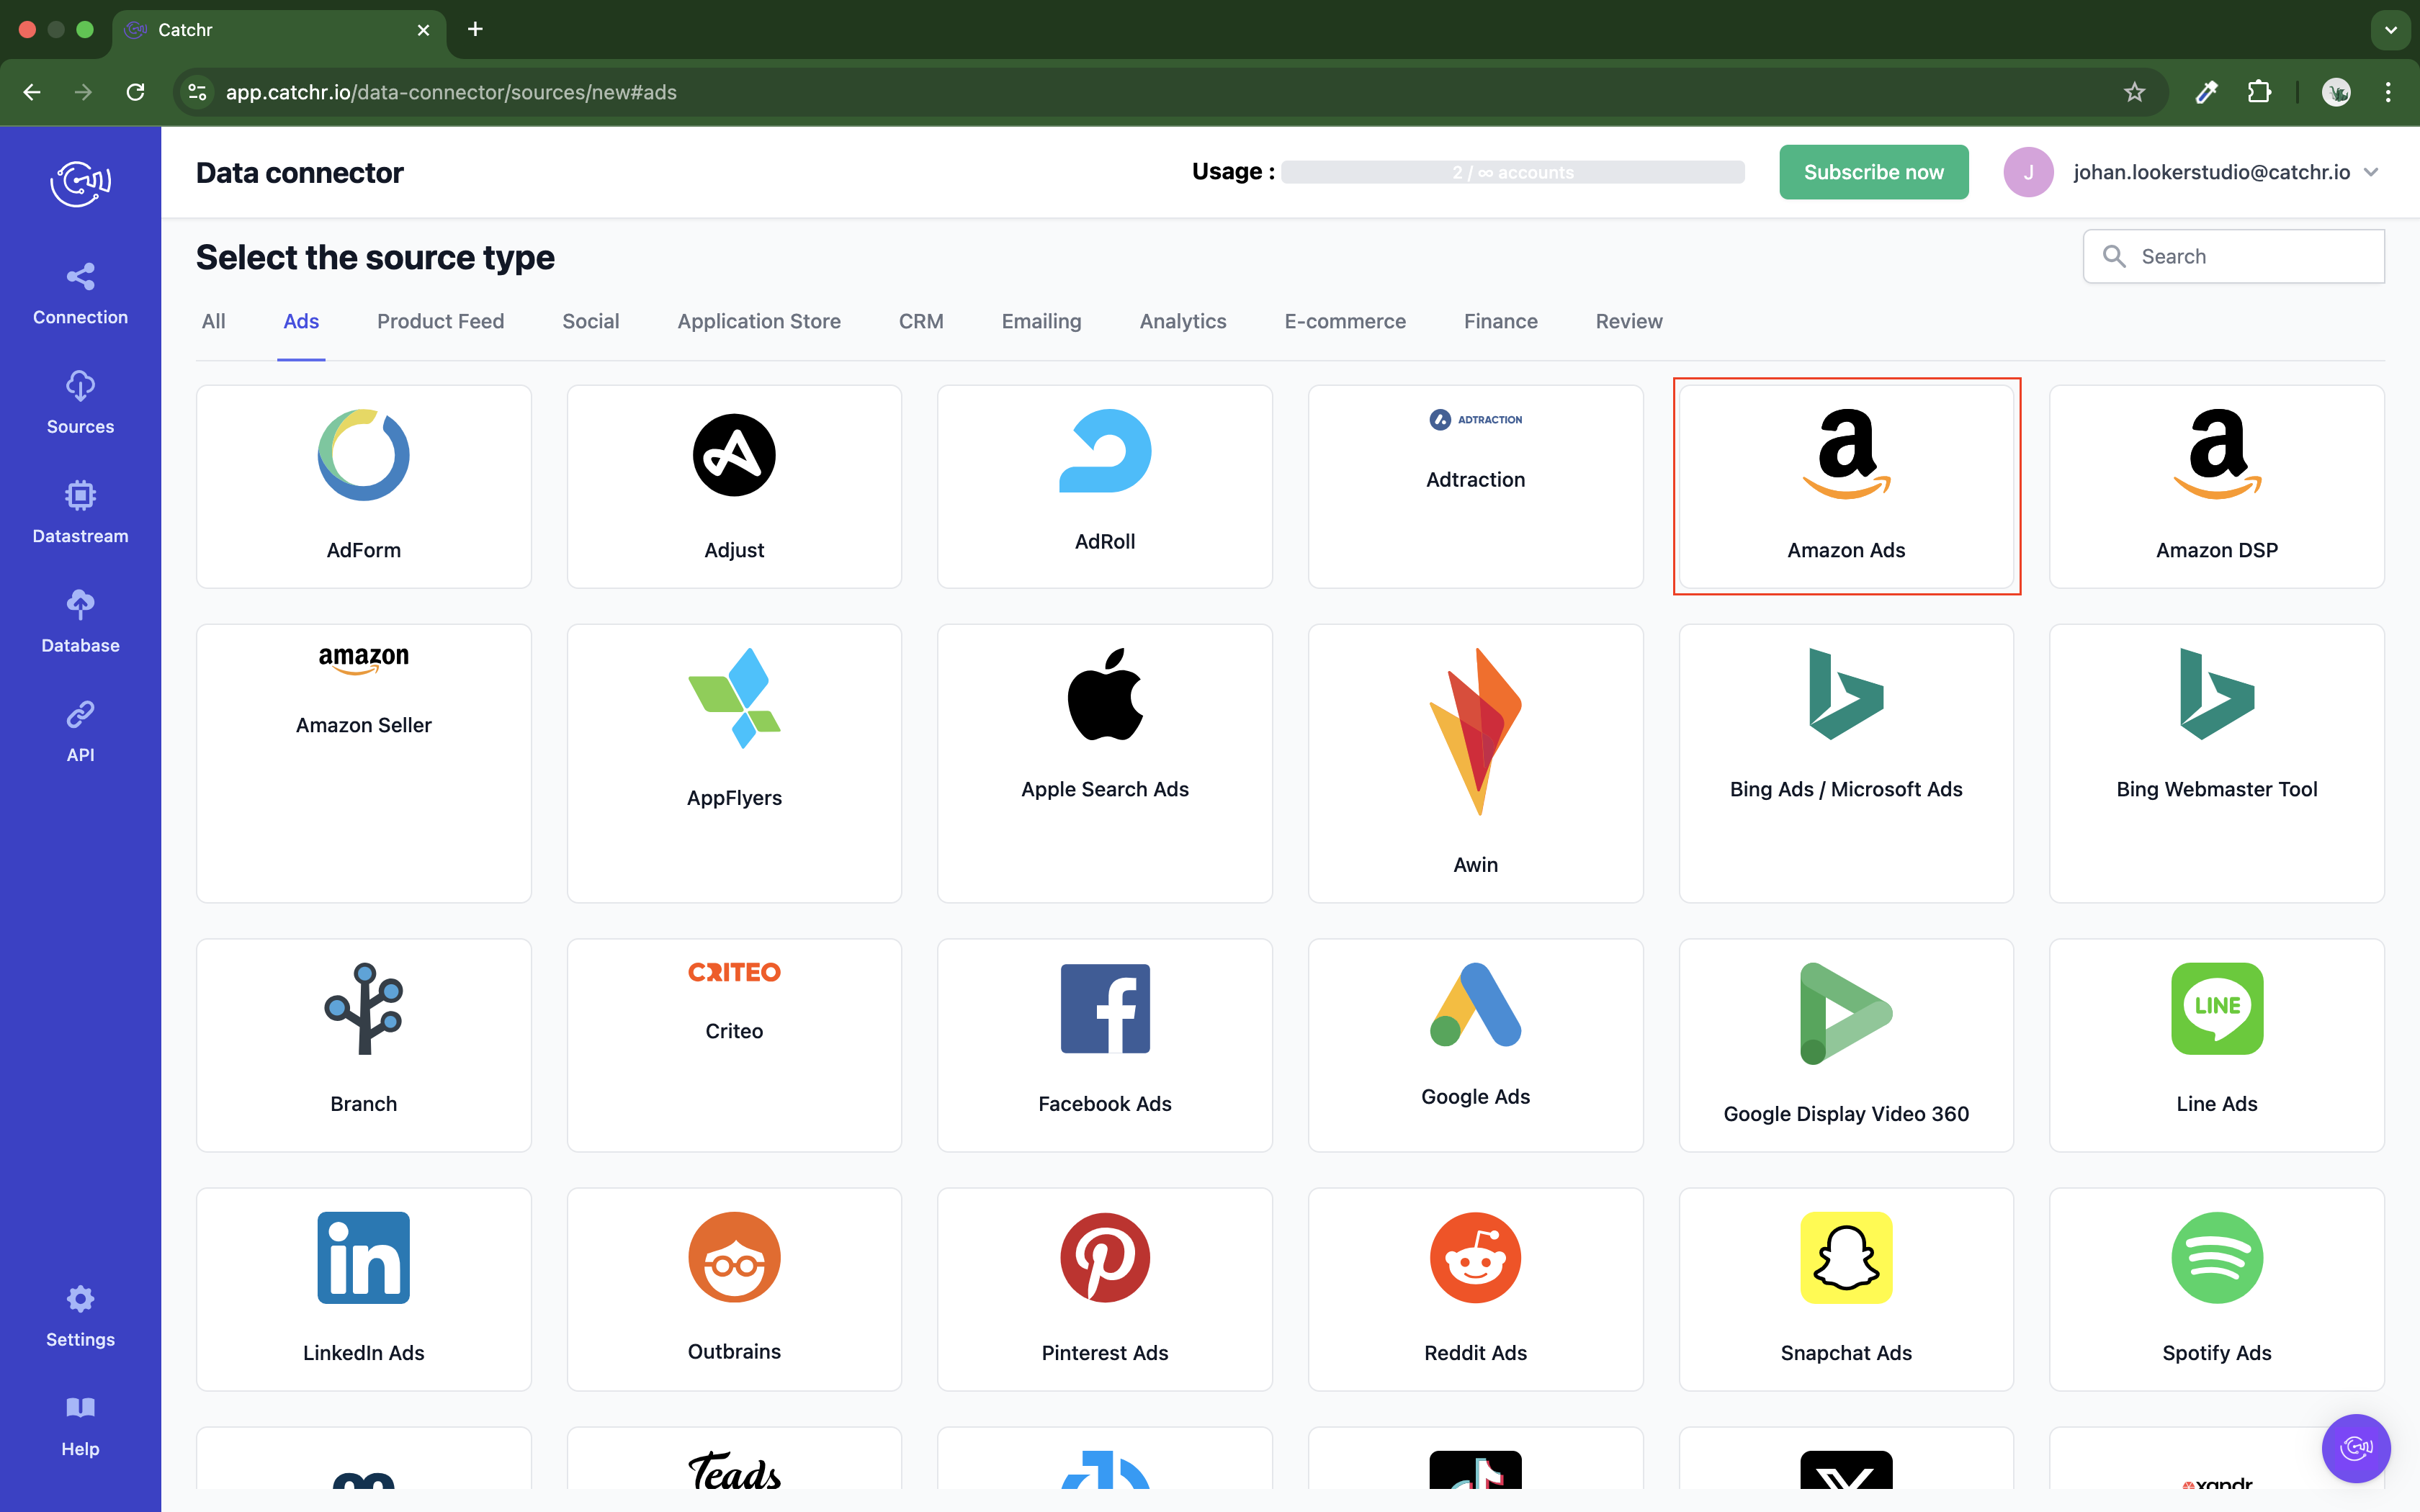Switch to the Review tab
The image size is (2420, 1512).
pos(1628,321)
